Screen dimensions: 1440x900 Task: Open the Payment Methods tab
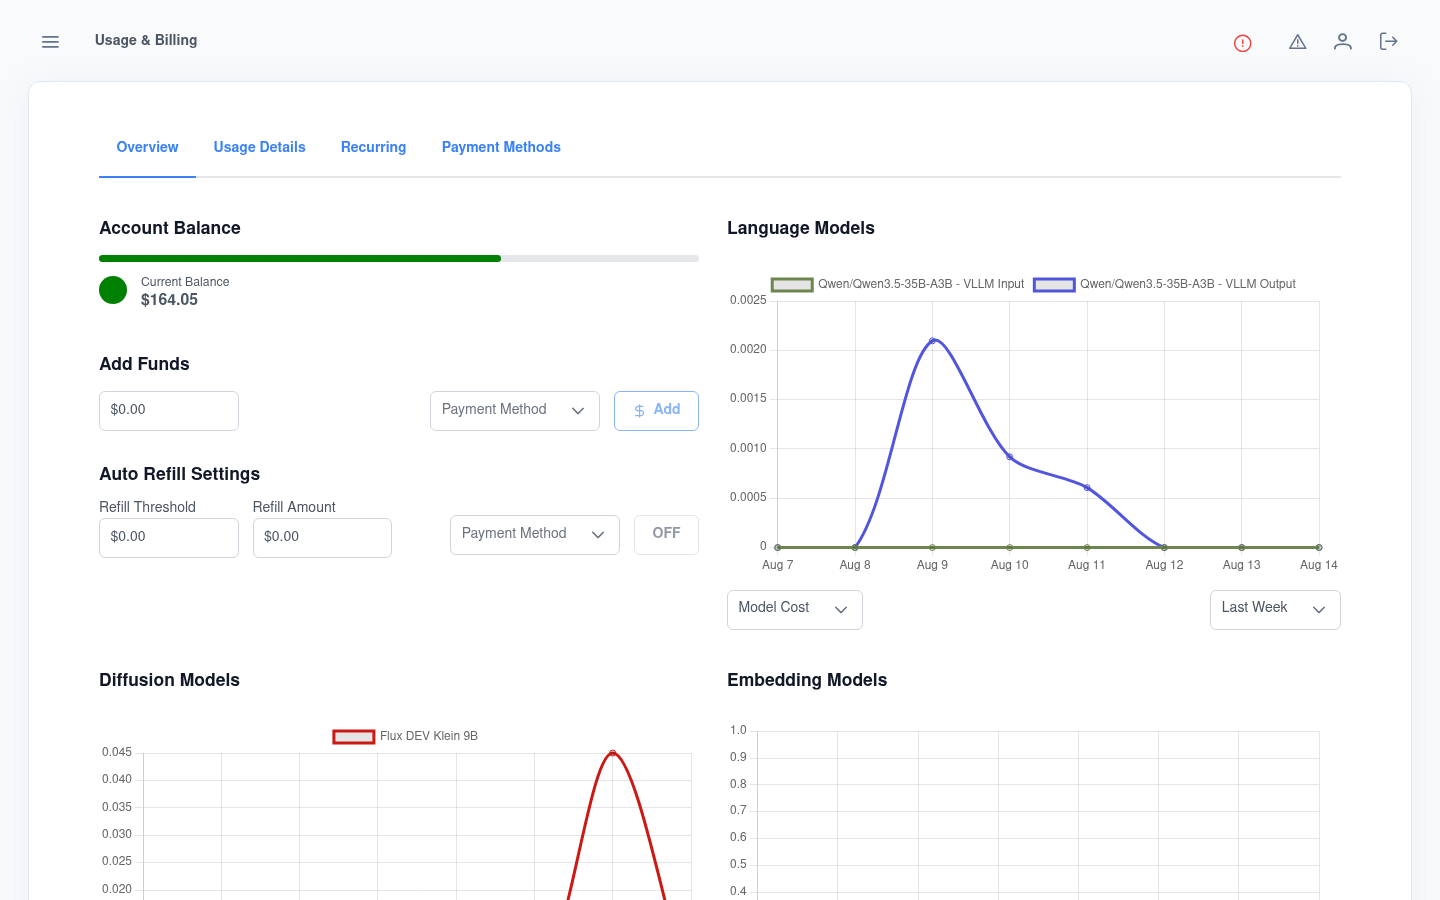pos(501,148)
